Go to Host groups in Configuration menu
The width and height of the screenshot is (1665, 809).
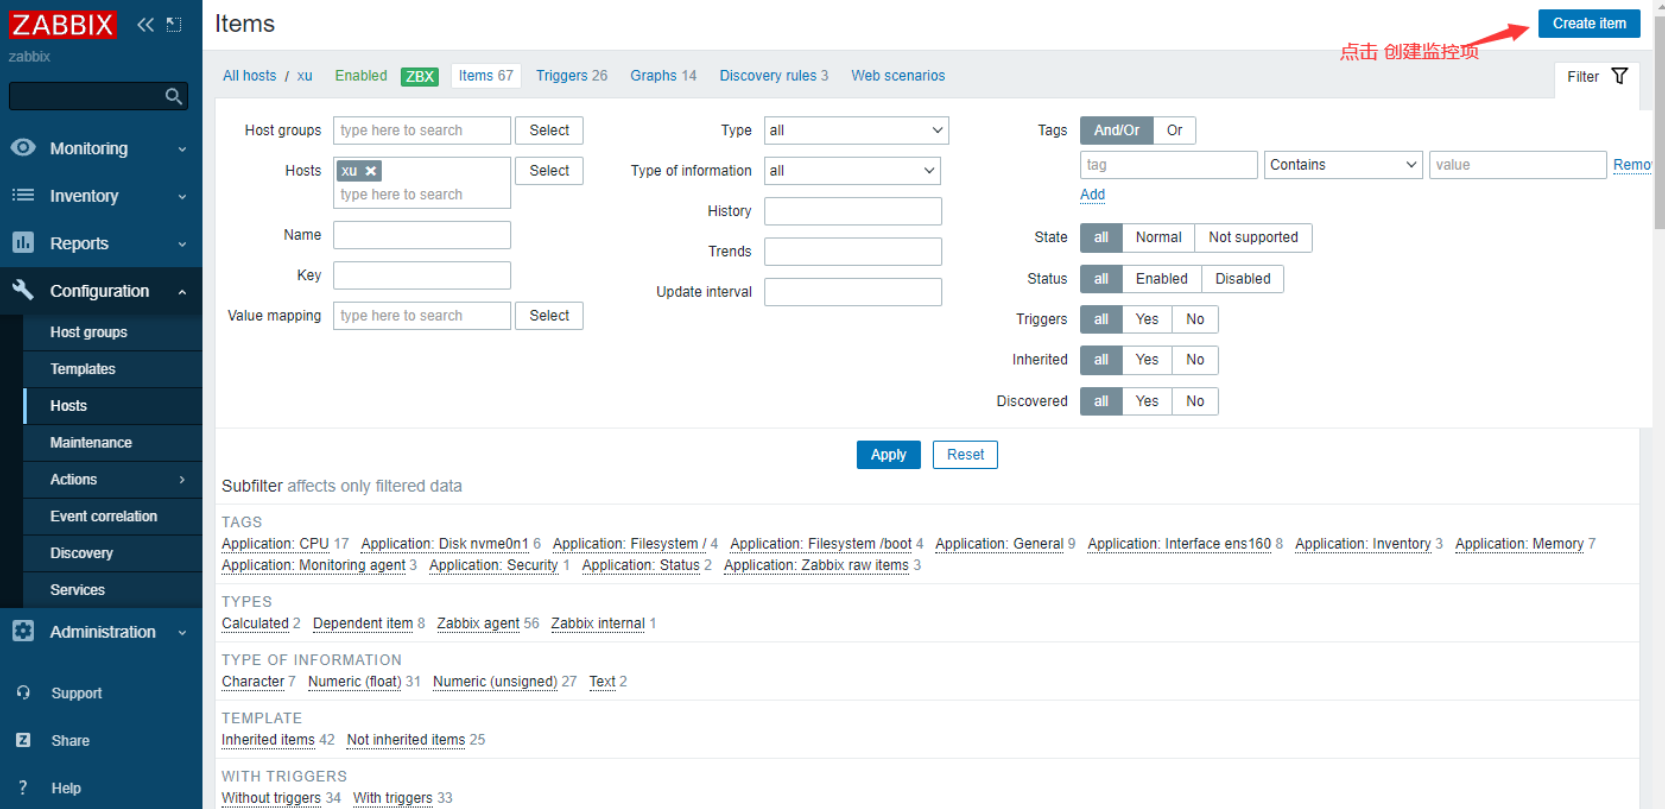click(x=89, y=332)
